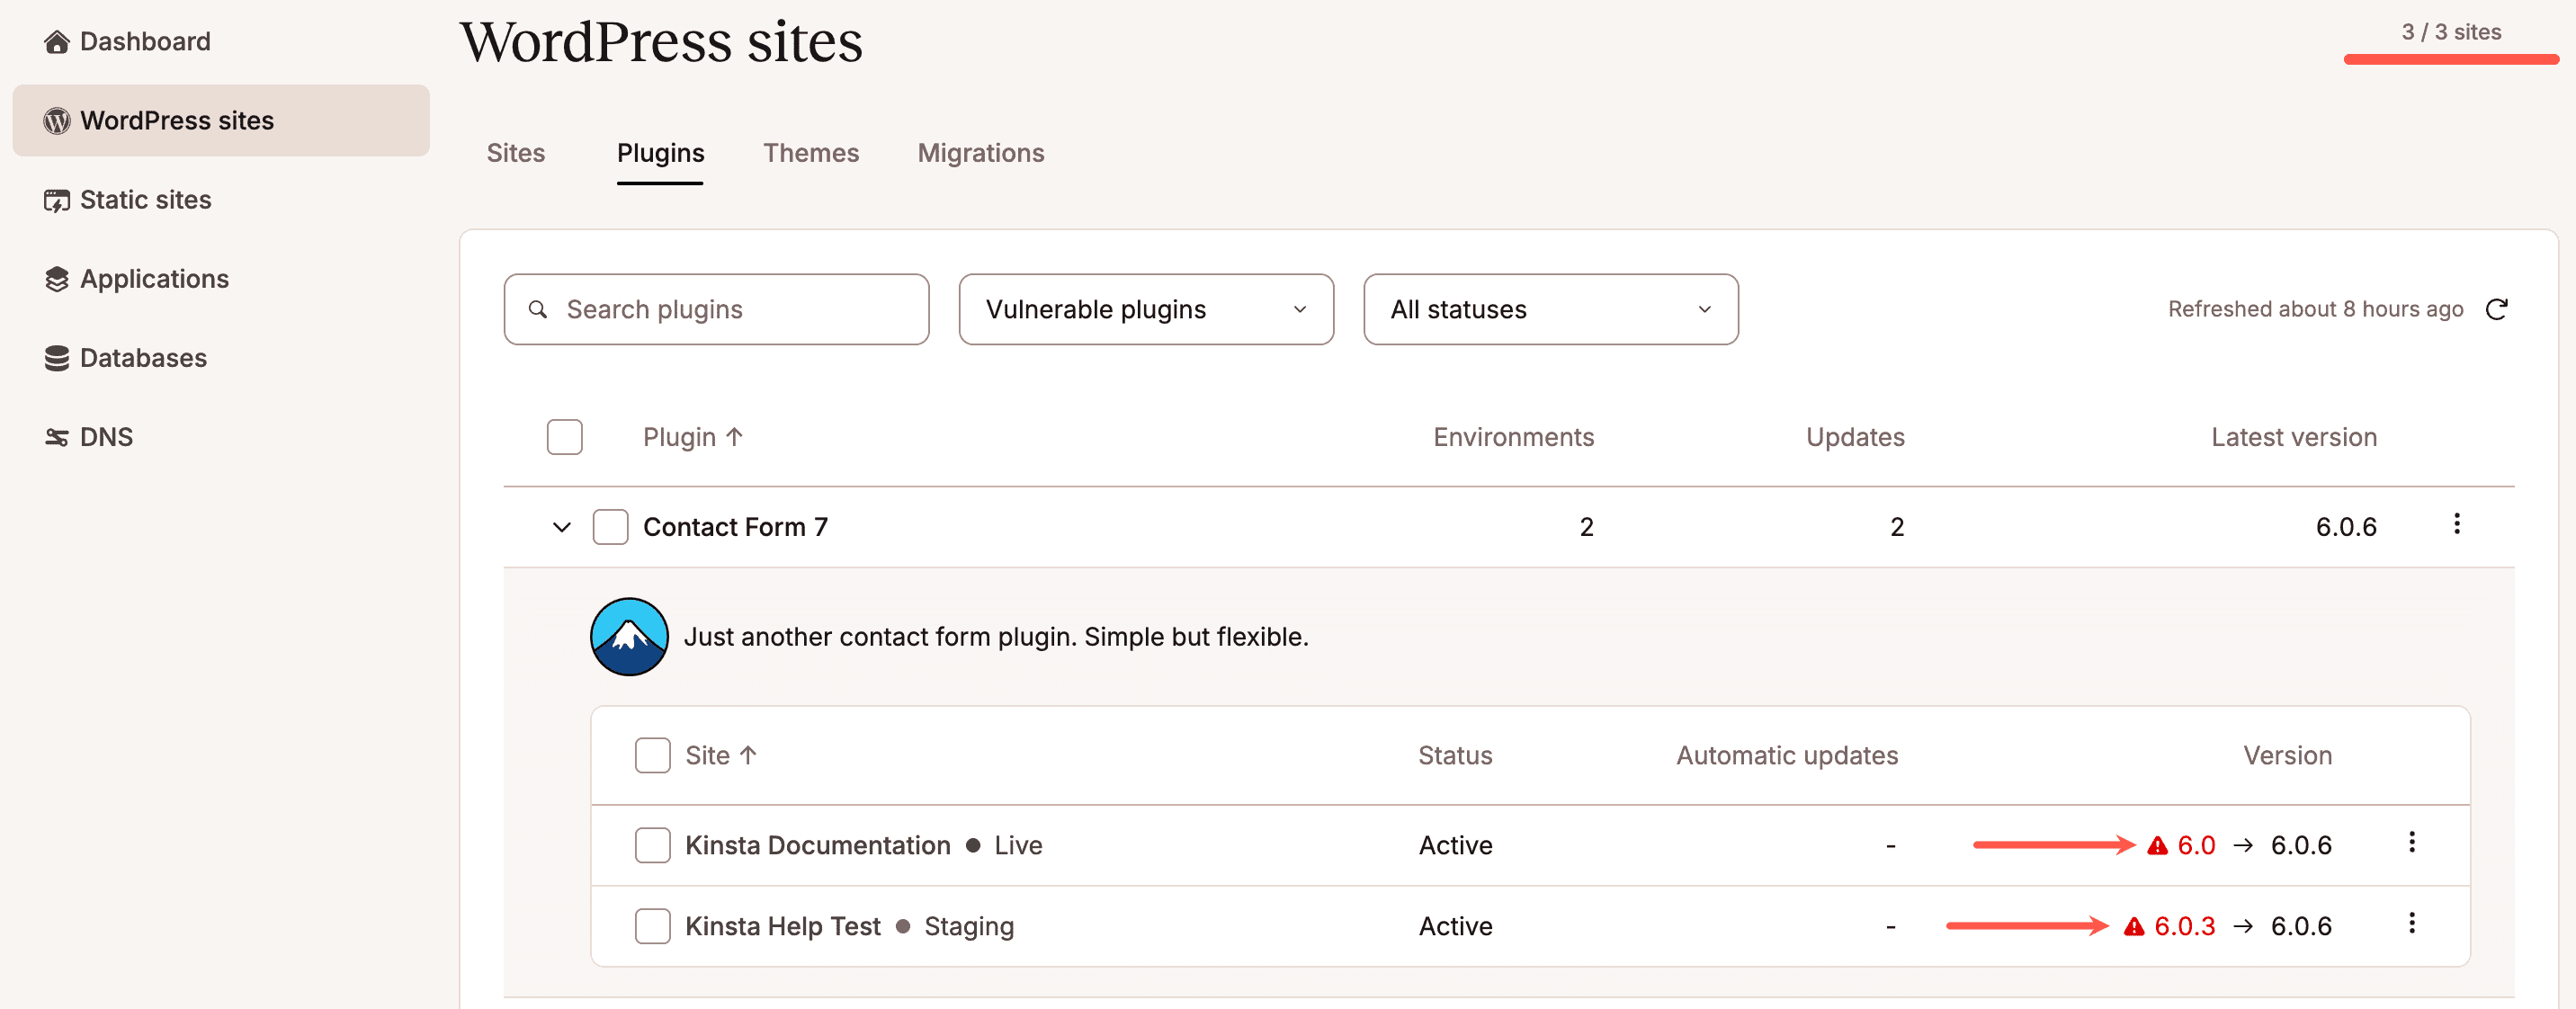Select the Plugins tab
This screenshot has width=2576, height=1009.
pyautogui.click(x=660, y=153)
